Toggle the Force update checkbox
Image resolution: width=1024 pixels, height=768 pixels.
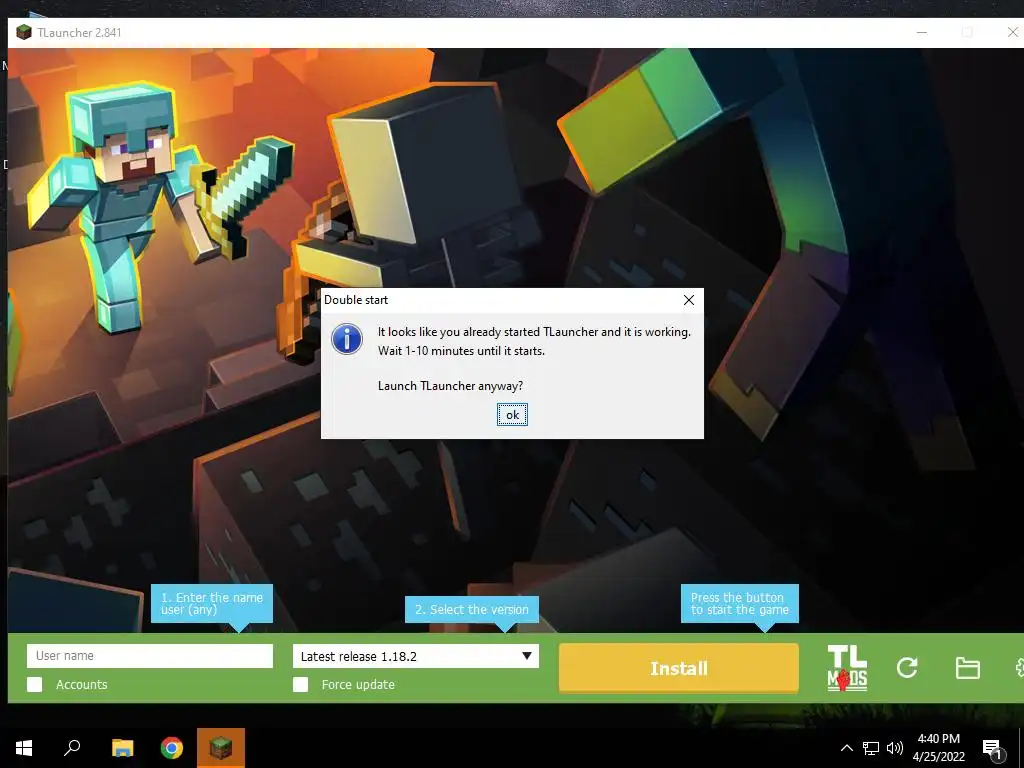pyautogui.click(x=300, y=684)
